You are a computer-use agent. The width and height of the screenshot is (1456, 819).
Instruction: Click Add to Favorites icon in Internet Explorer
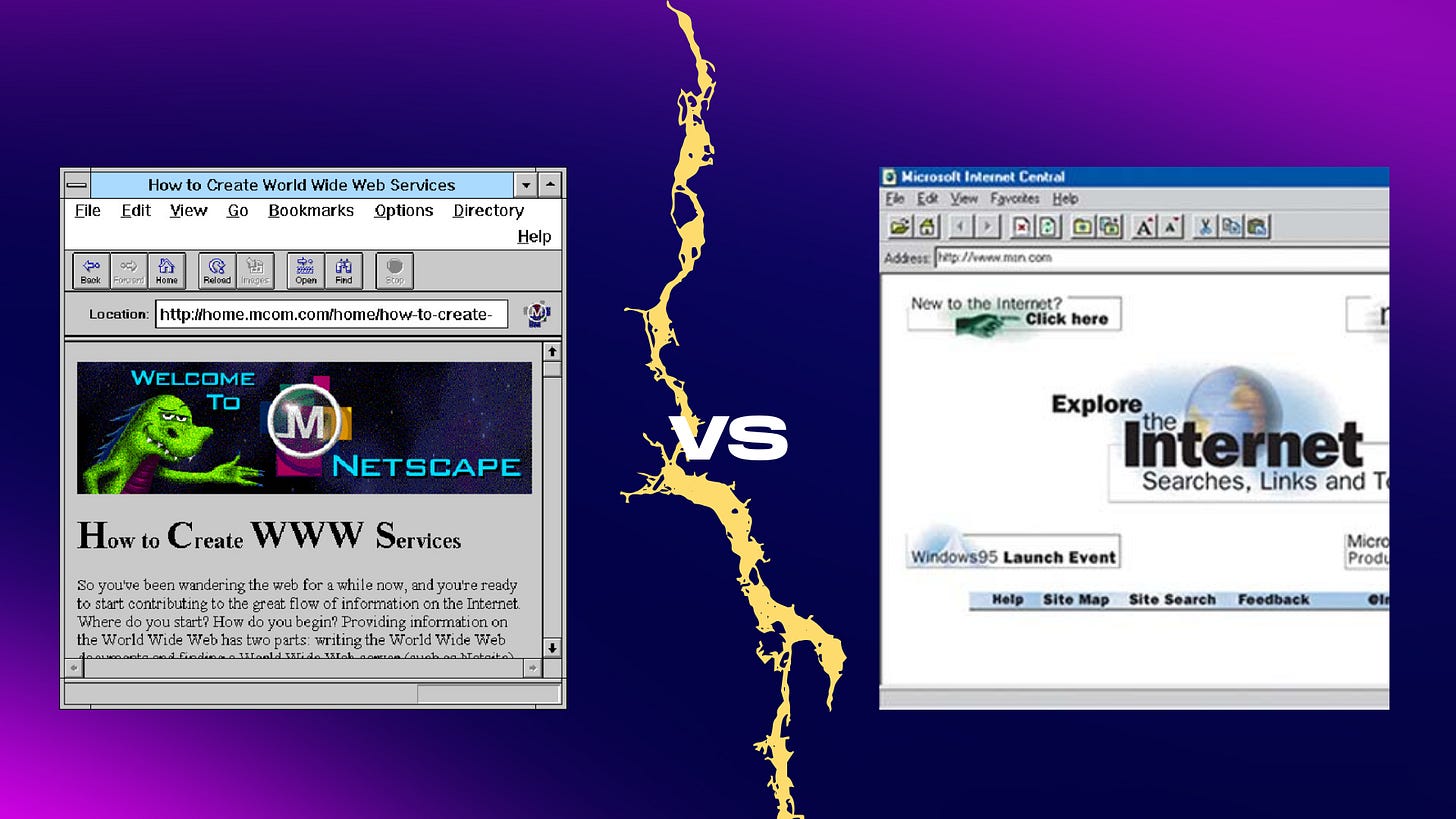pyautogui.click(x=1109, y=227)
